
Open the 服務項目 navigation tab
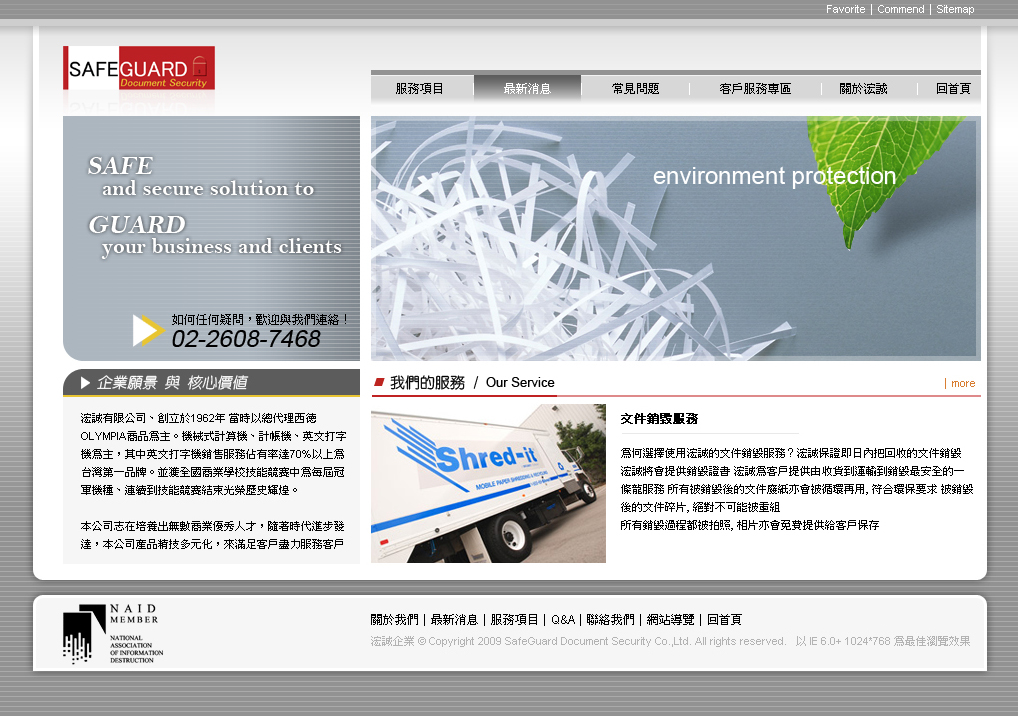tap(420, 89)
